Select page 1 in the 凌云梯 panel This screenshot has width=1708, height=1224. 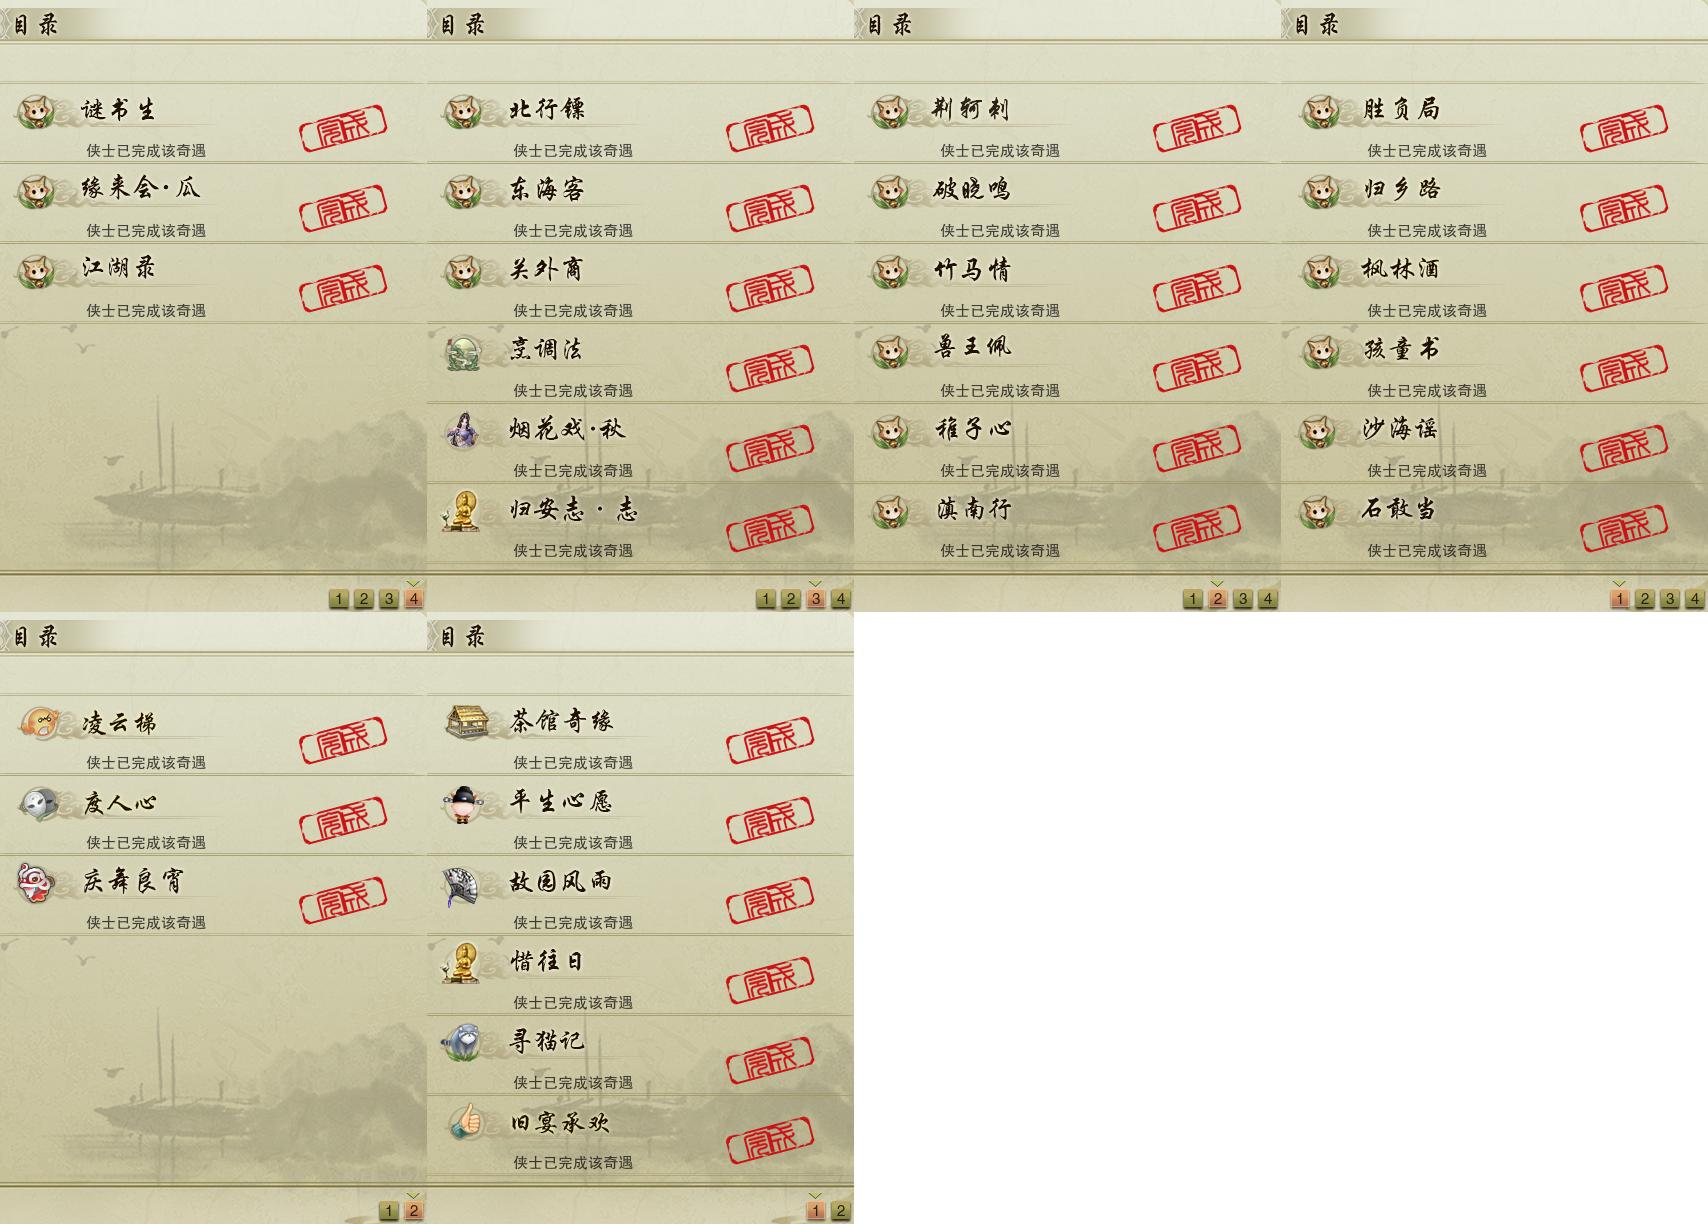[x=389, y=1211]
